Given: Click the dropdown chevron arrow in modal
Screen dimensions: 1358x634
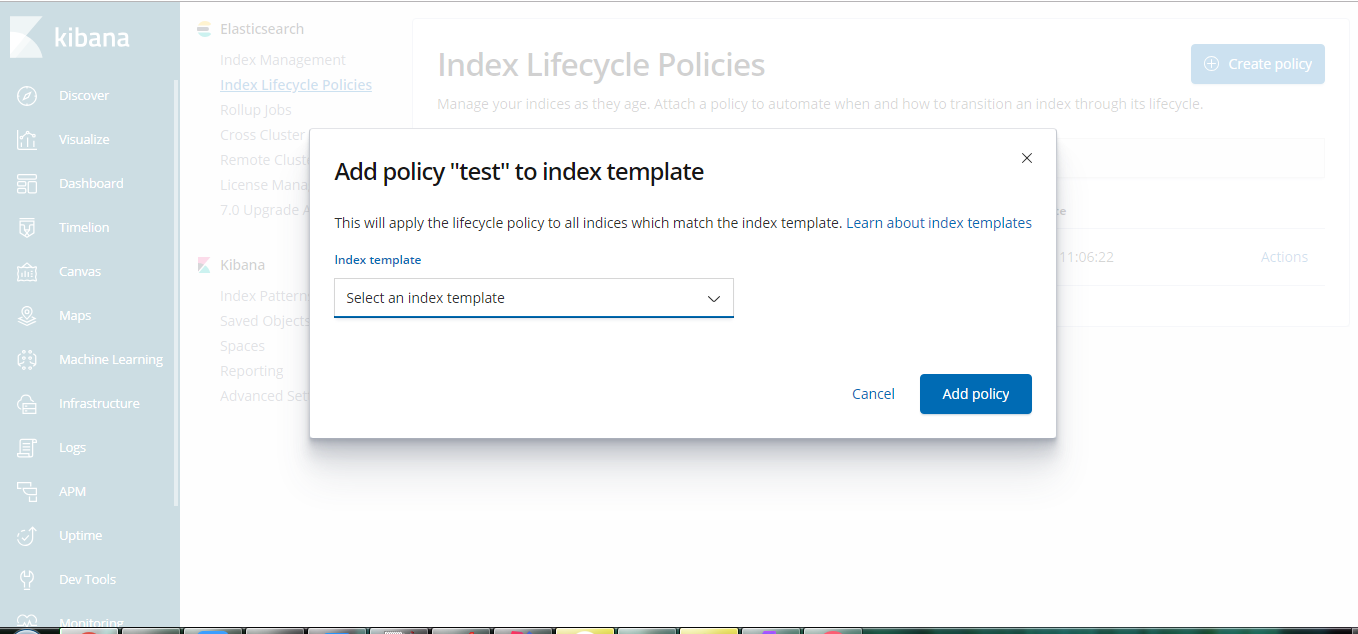Looking at the screenshot, I should [714, 298].
